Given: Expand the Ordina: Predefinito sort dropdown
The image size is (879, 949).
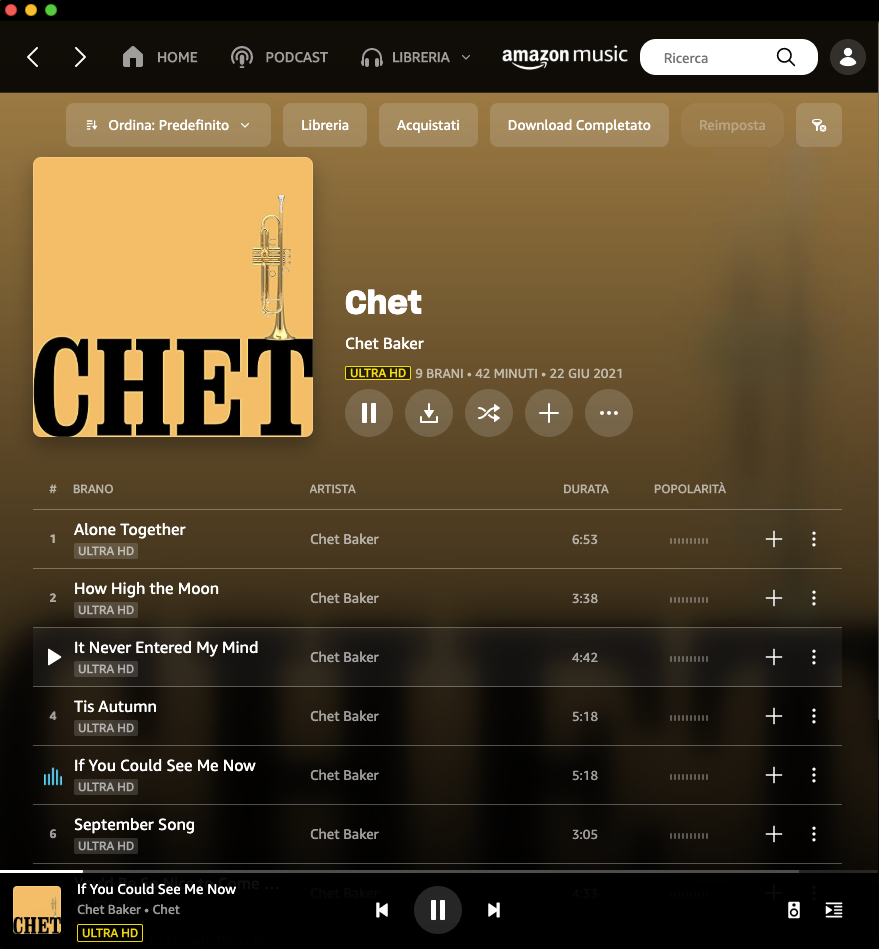Looking at the screenshot, I should point(168,125).
